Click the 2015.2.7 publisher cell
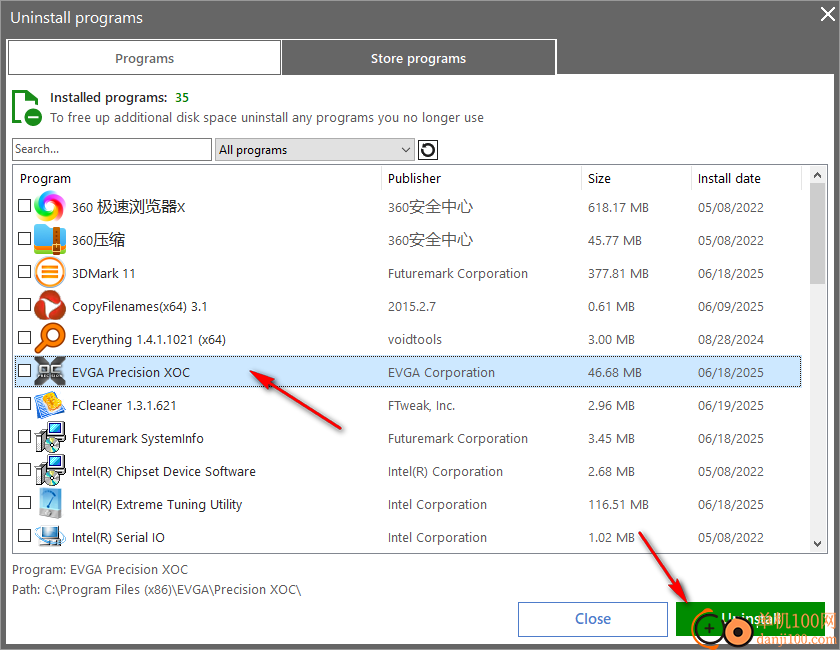Screen dimensions: 840x650 click(411, 307)
